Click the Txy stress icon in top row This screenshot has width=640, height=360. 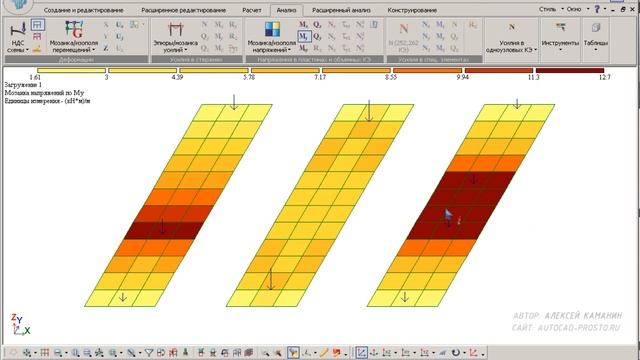pos(346,24)
